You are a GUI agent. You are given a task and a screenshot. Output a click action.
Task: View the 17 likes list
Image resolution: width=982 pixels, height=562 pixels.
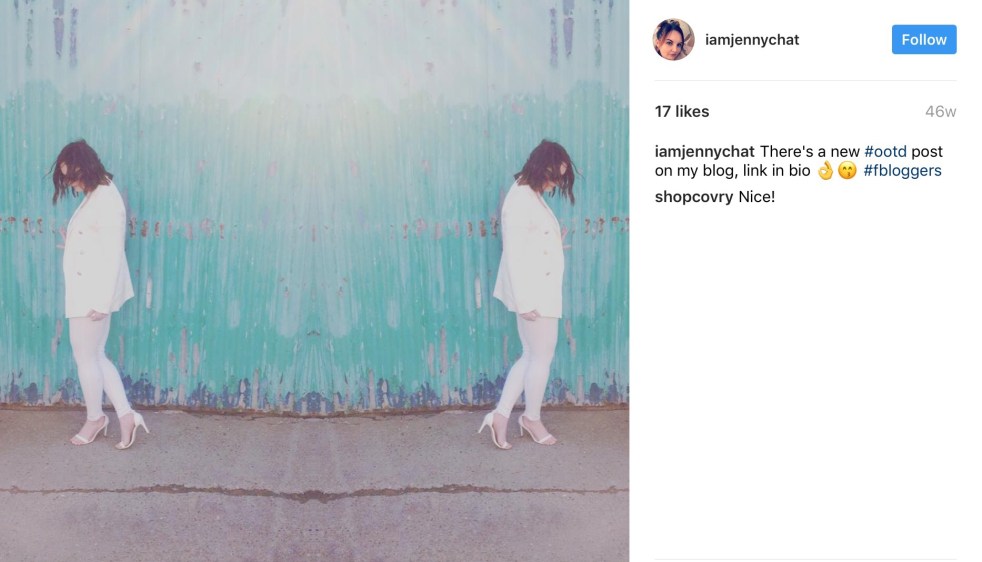click(x=682, y=112)
